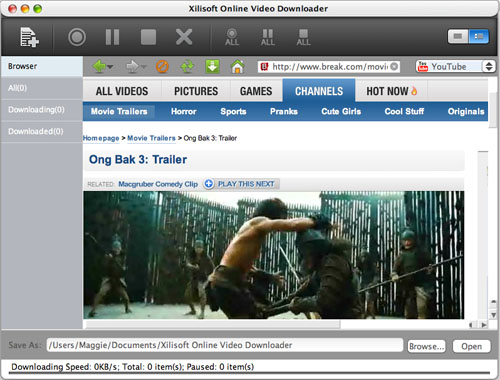The height and width of the screenshot is (380, 500).
Task: Switch to the single-pane view mode
Action: tap(458, 36)
